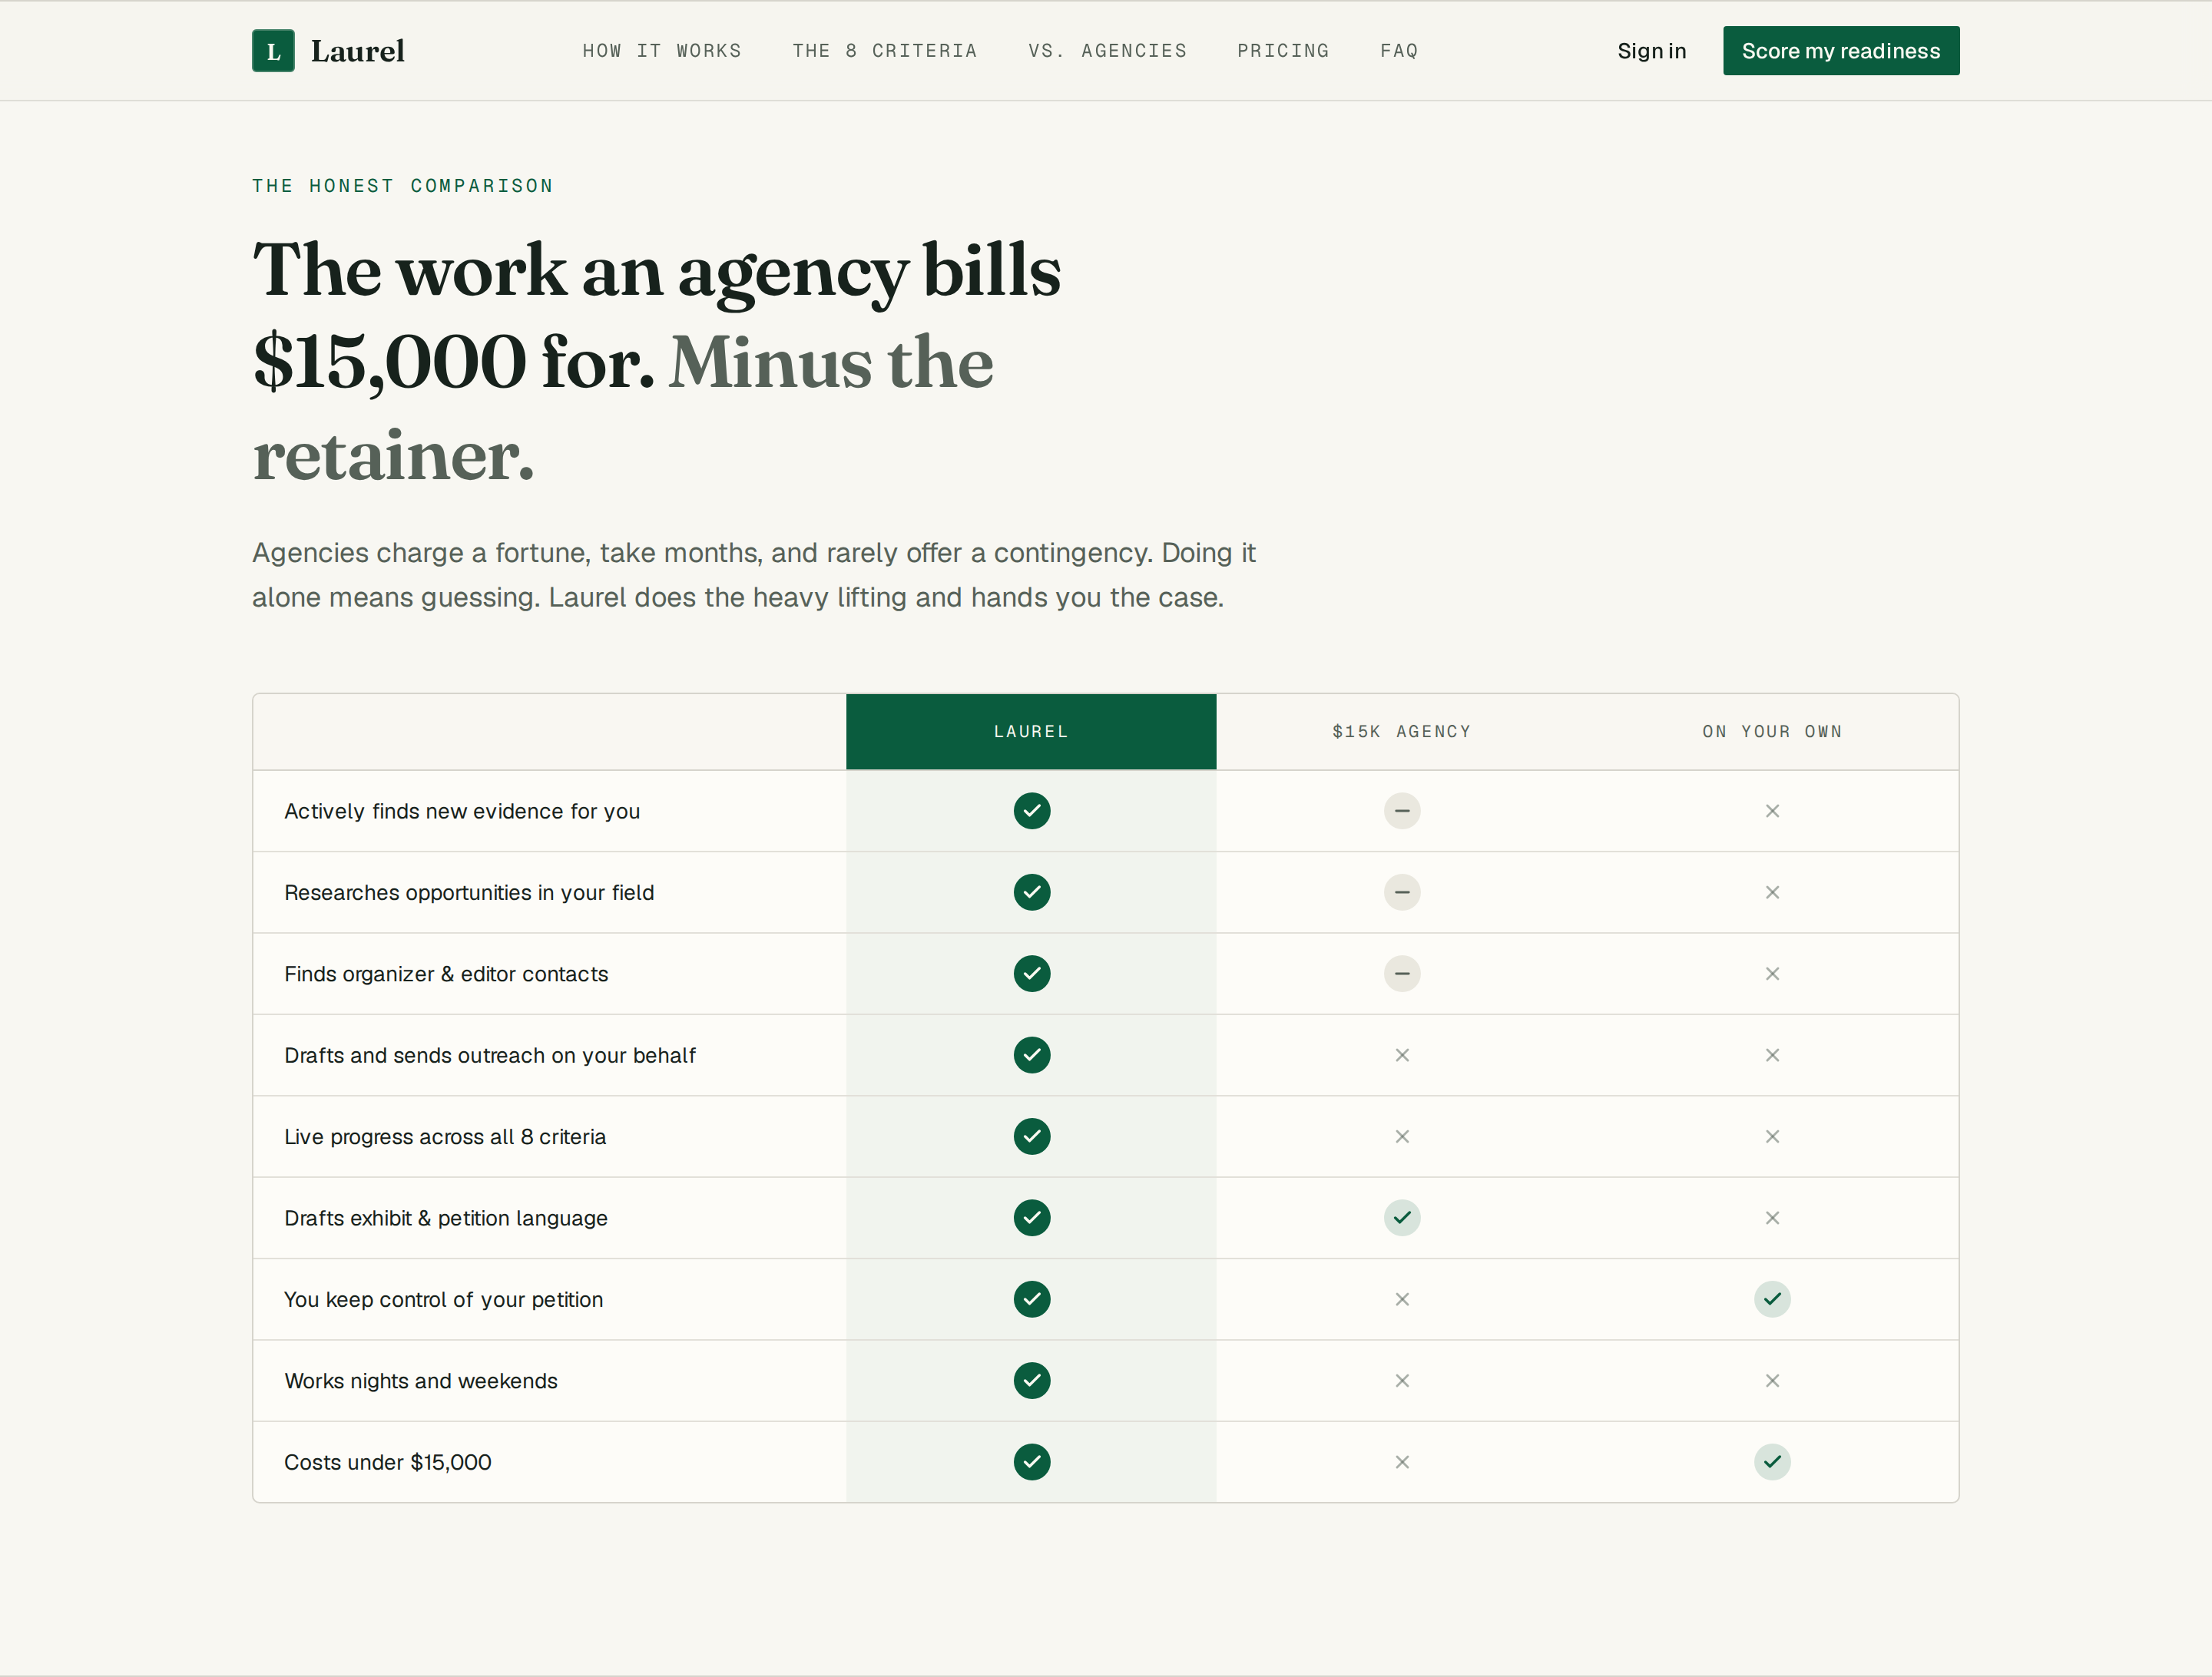Screen dimensions: 2212x1677
Task: Open the FAQ nav item
Action: pyautogui.click(x=1399, y=51)
